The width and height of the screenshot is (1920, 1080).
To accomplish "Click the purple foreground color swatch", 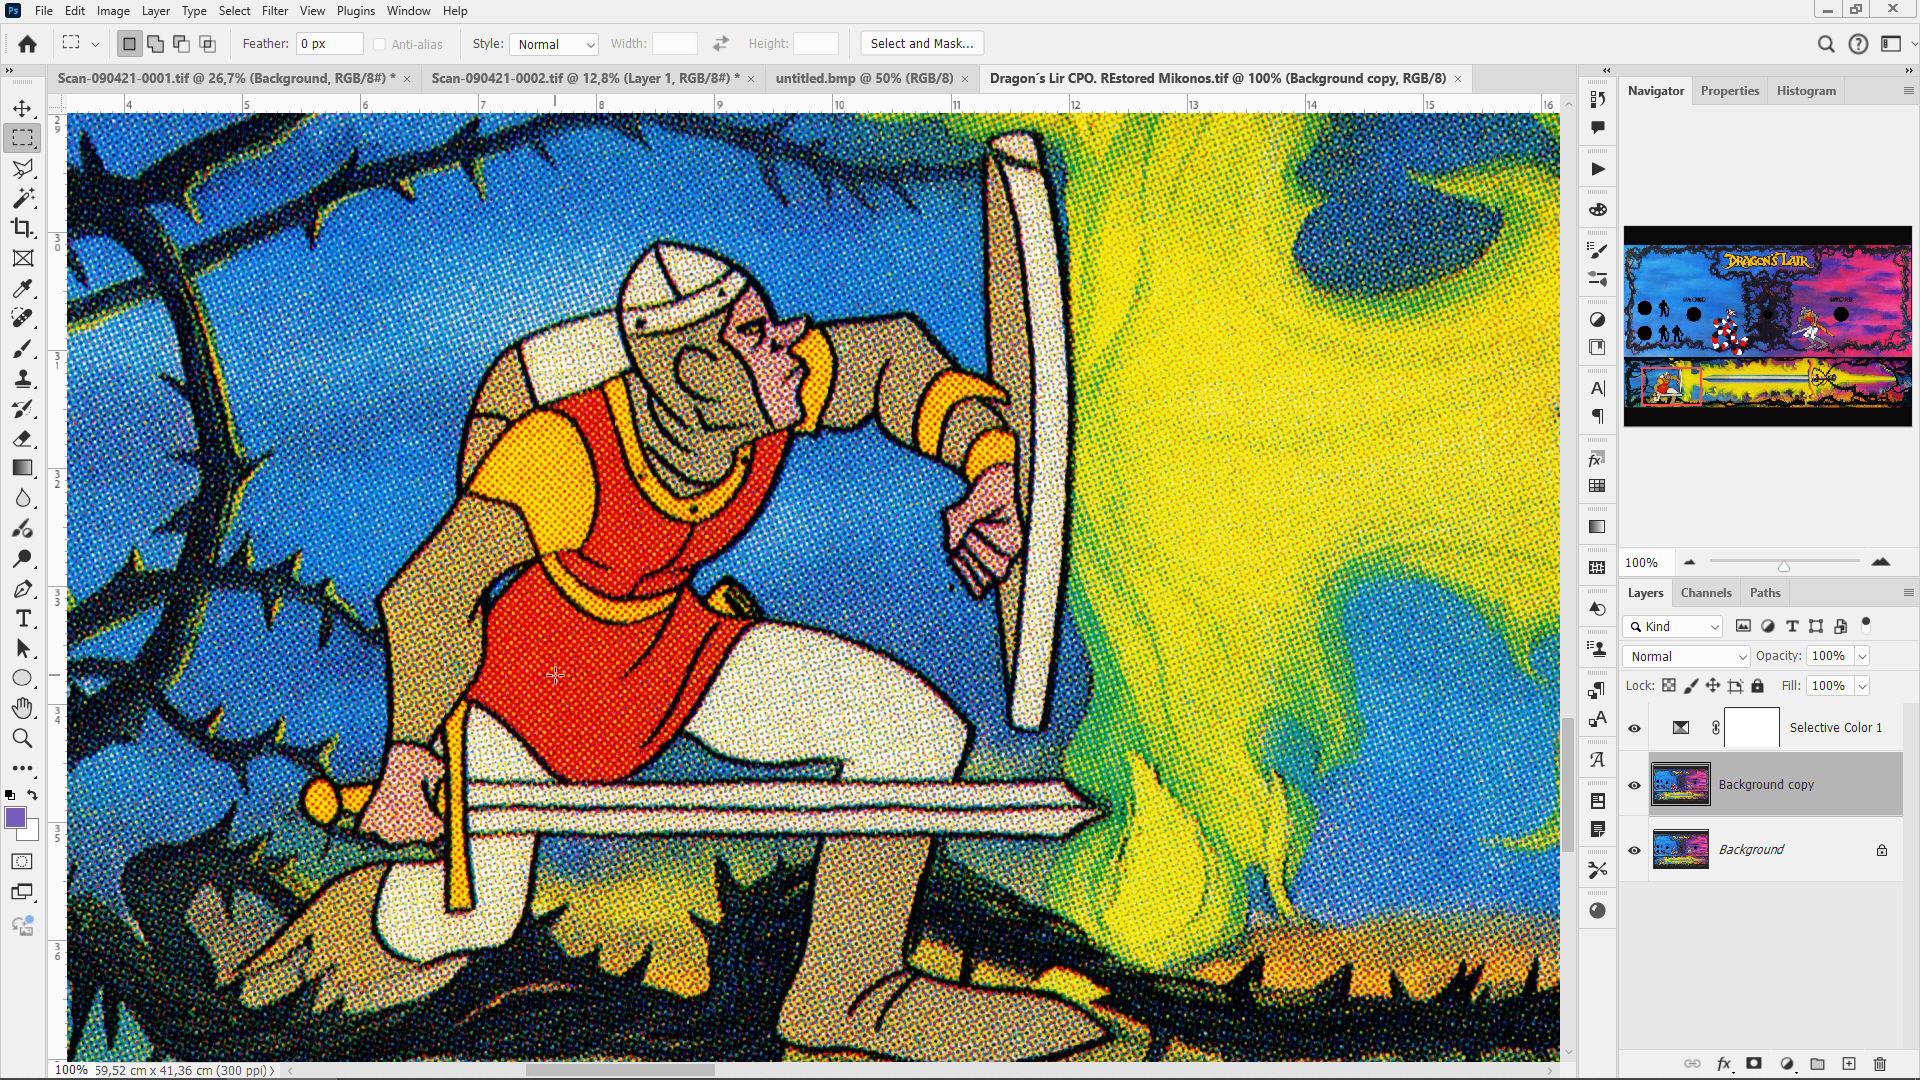I will click(x=15, y=818).
